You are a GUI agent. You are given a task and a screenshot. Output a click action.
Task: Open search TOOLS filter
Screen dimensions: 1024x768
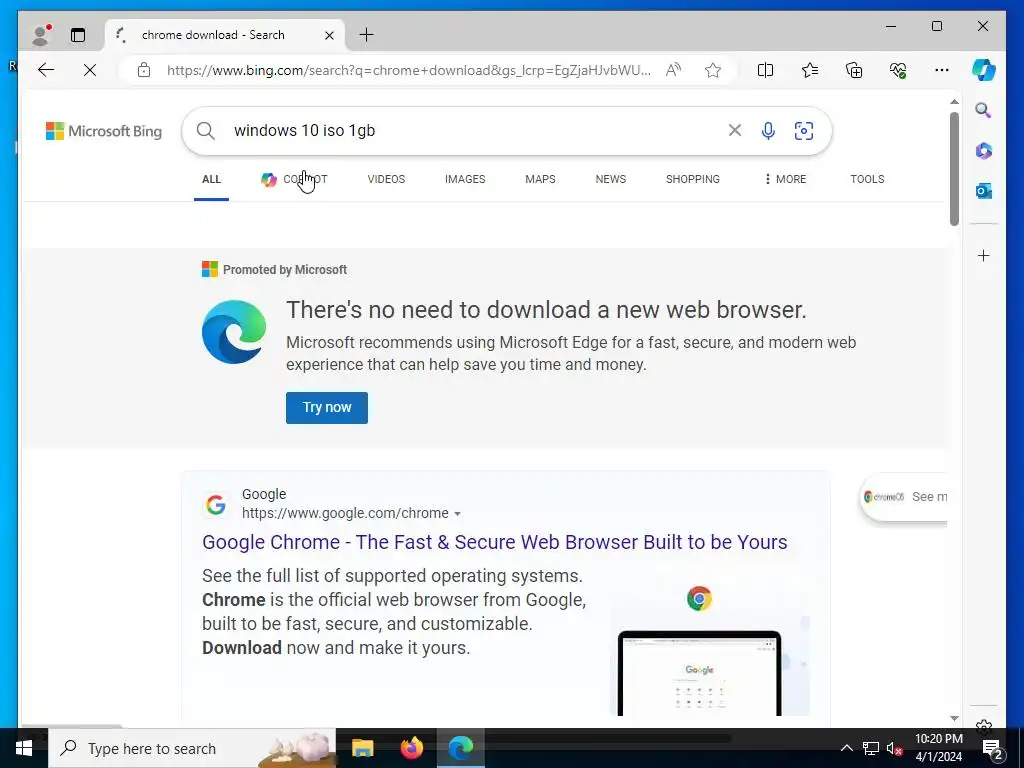(x=867, y=179)
